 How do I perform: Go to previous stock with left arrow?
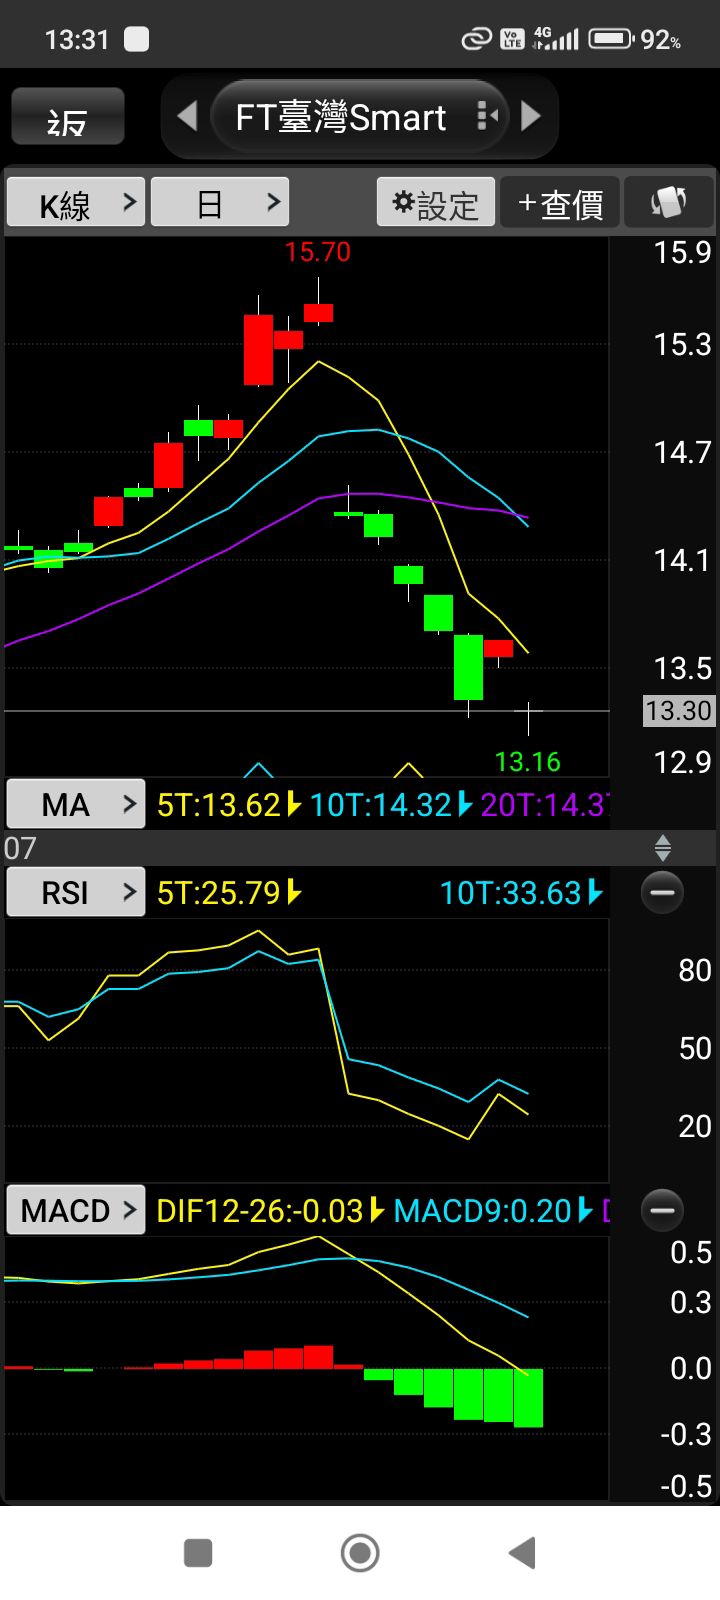point(187,117)
